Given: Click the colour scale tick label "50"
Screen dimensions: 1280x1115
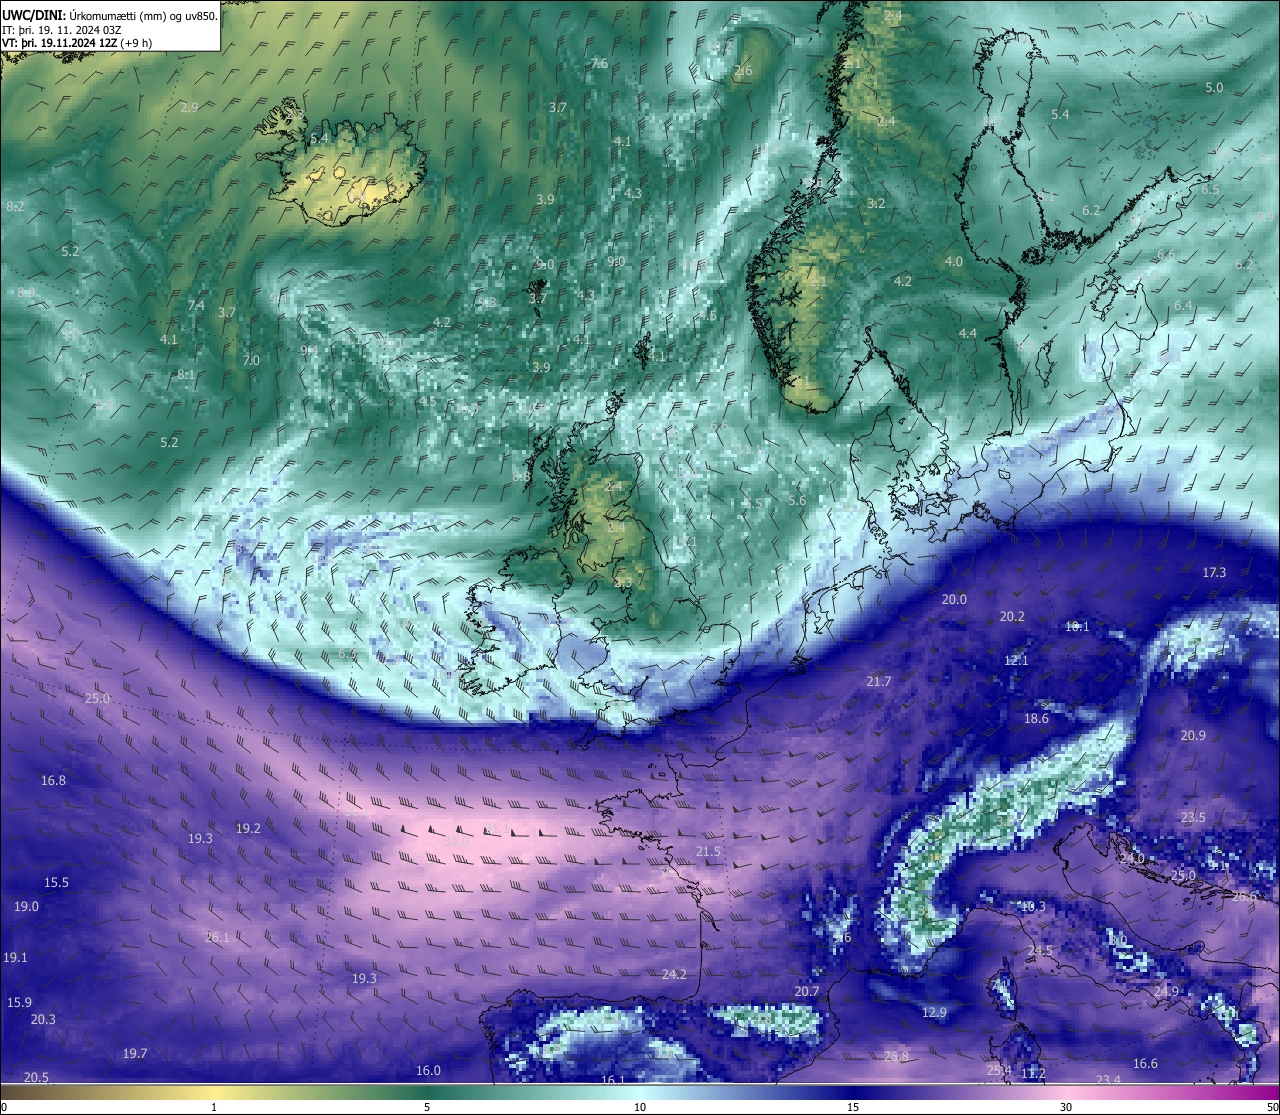Looking at the screenshot, I should 1272,1107.
